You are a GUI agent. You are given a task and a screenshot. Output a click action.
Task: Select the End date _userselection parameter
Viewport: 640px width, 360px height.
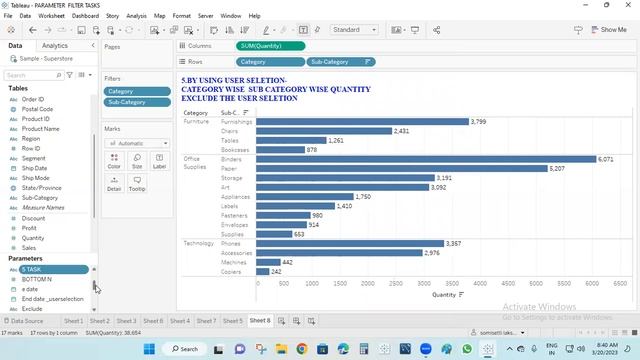pyautogui.click(x=52, y=299)
